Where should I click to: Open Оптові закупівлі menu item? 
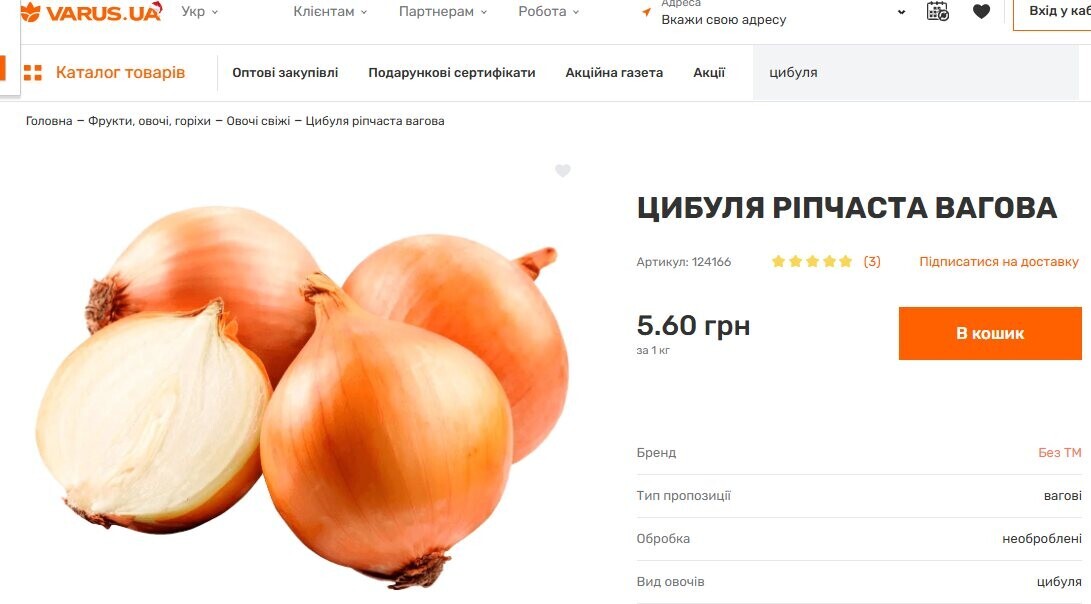point(285,72)
